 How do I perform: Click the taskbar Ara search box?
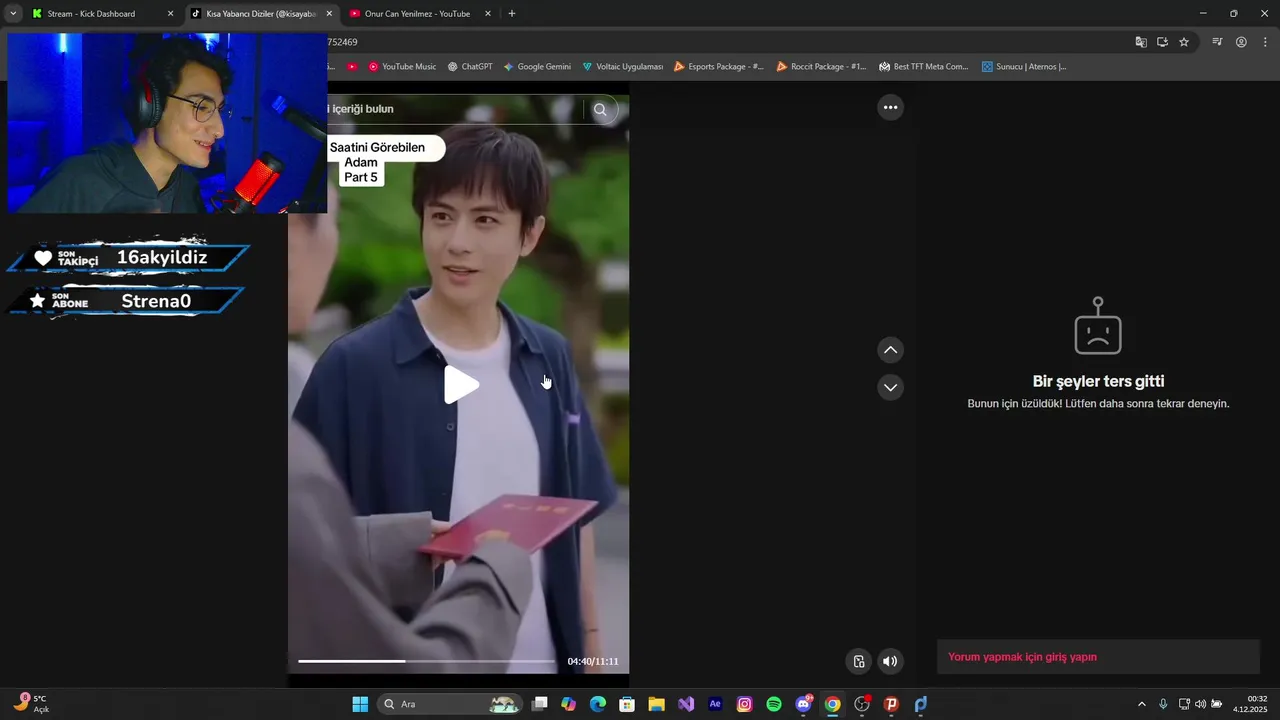coord(450,704)
